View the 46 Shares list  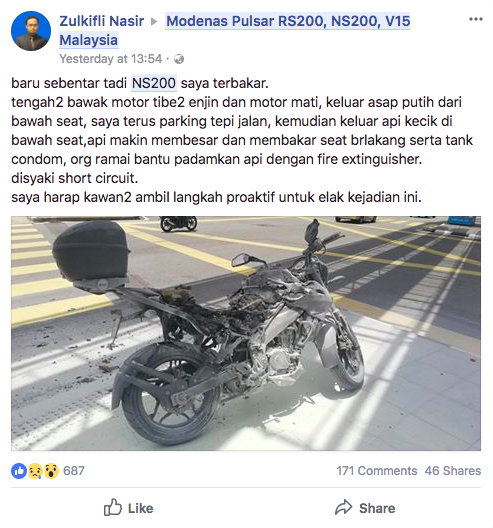[x=453, y=471]
